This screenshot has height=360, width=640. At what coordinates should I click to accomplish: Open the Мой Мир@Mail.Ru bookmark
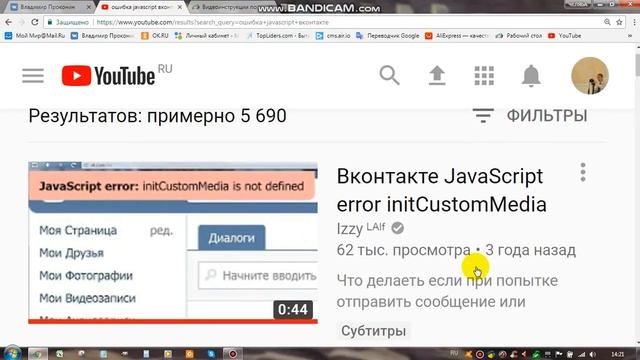[x=35, y=36]
